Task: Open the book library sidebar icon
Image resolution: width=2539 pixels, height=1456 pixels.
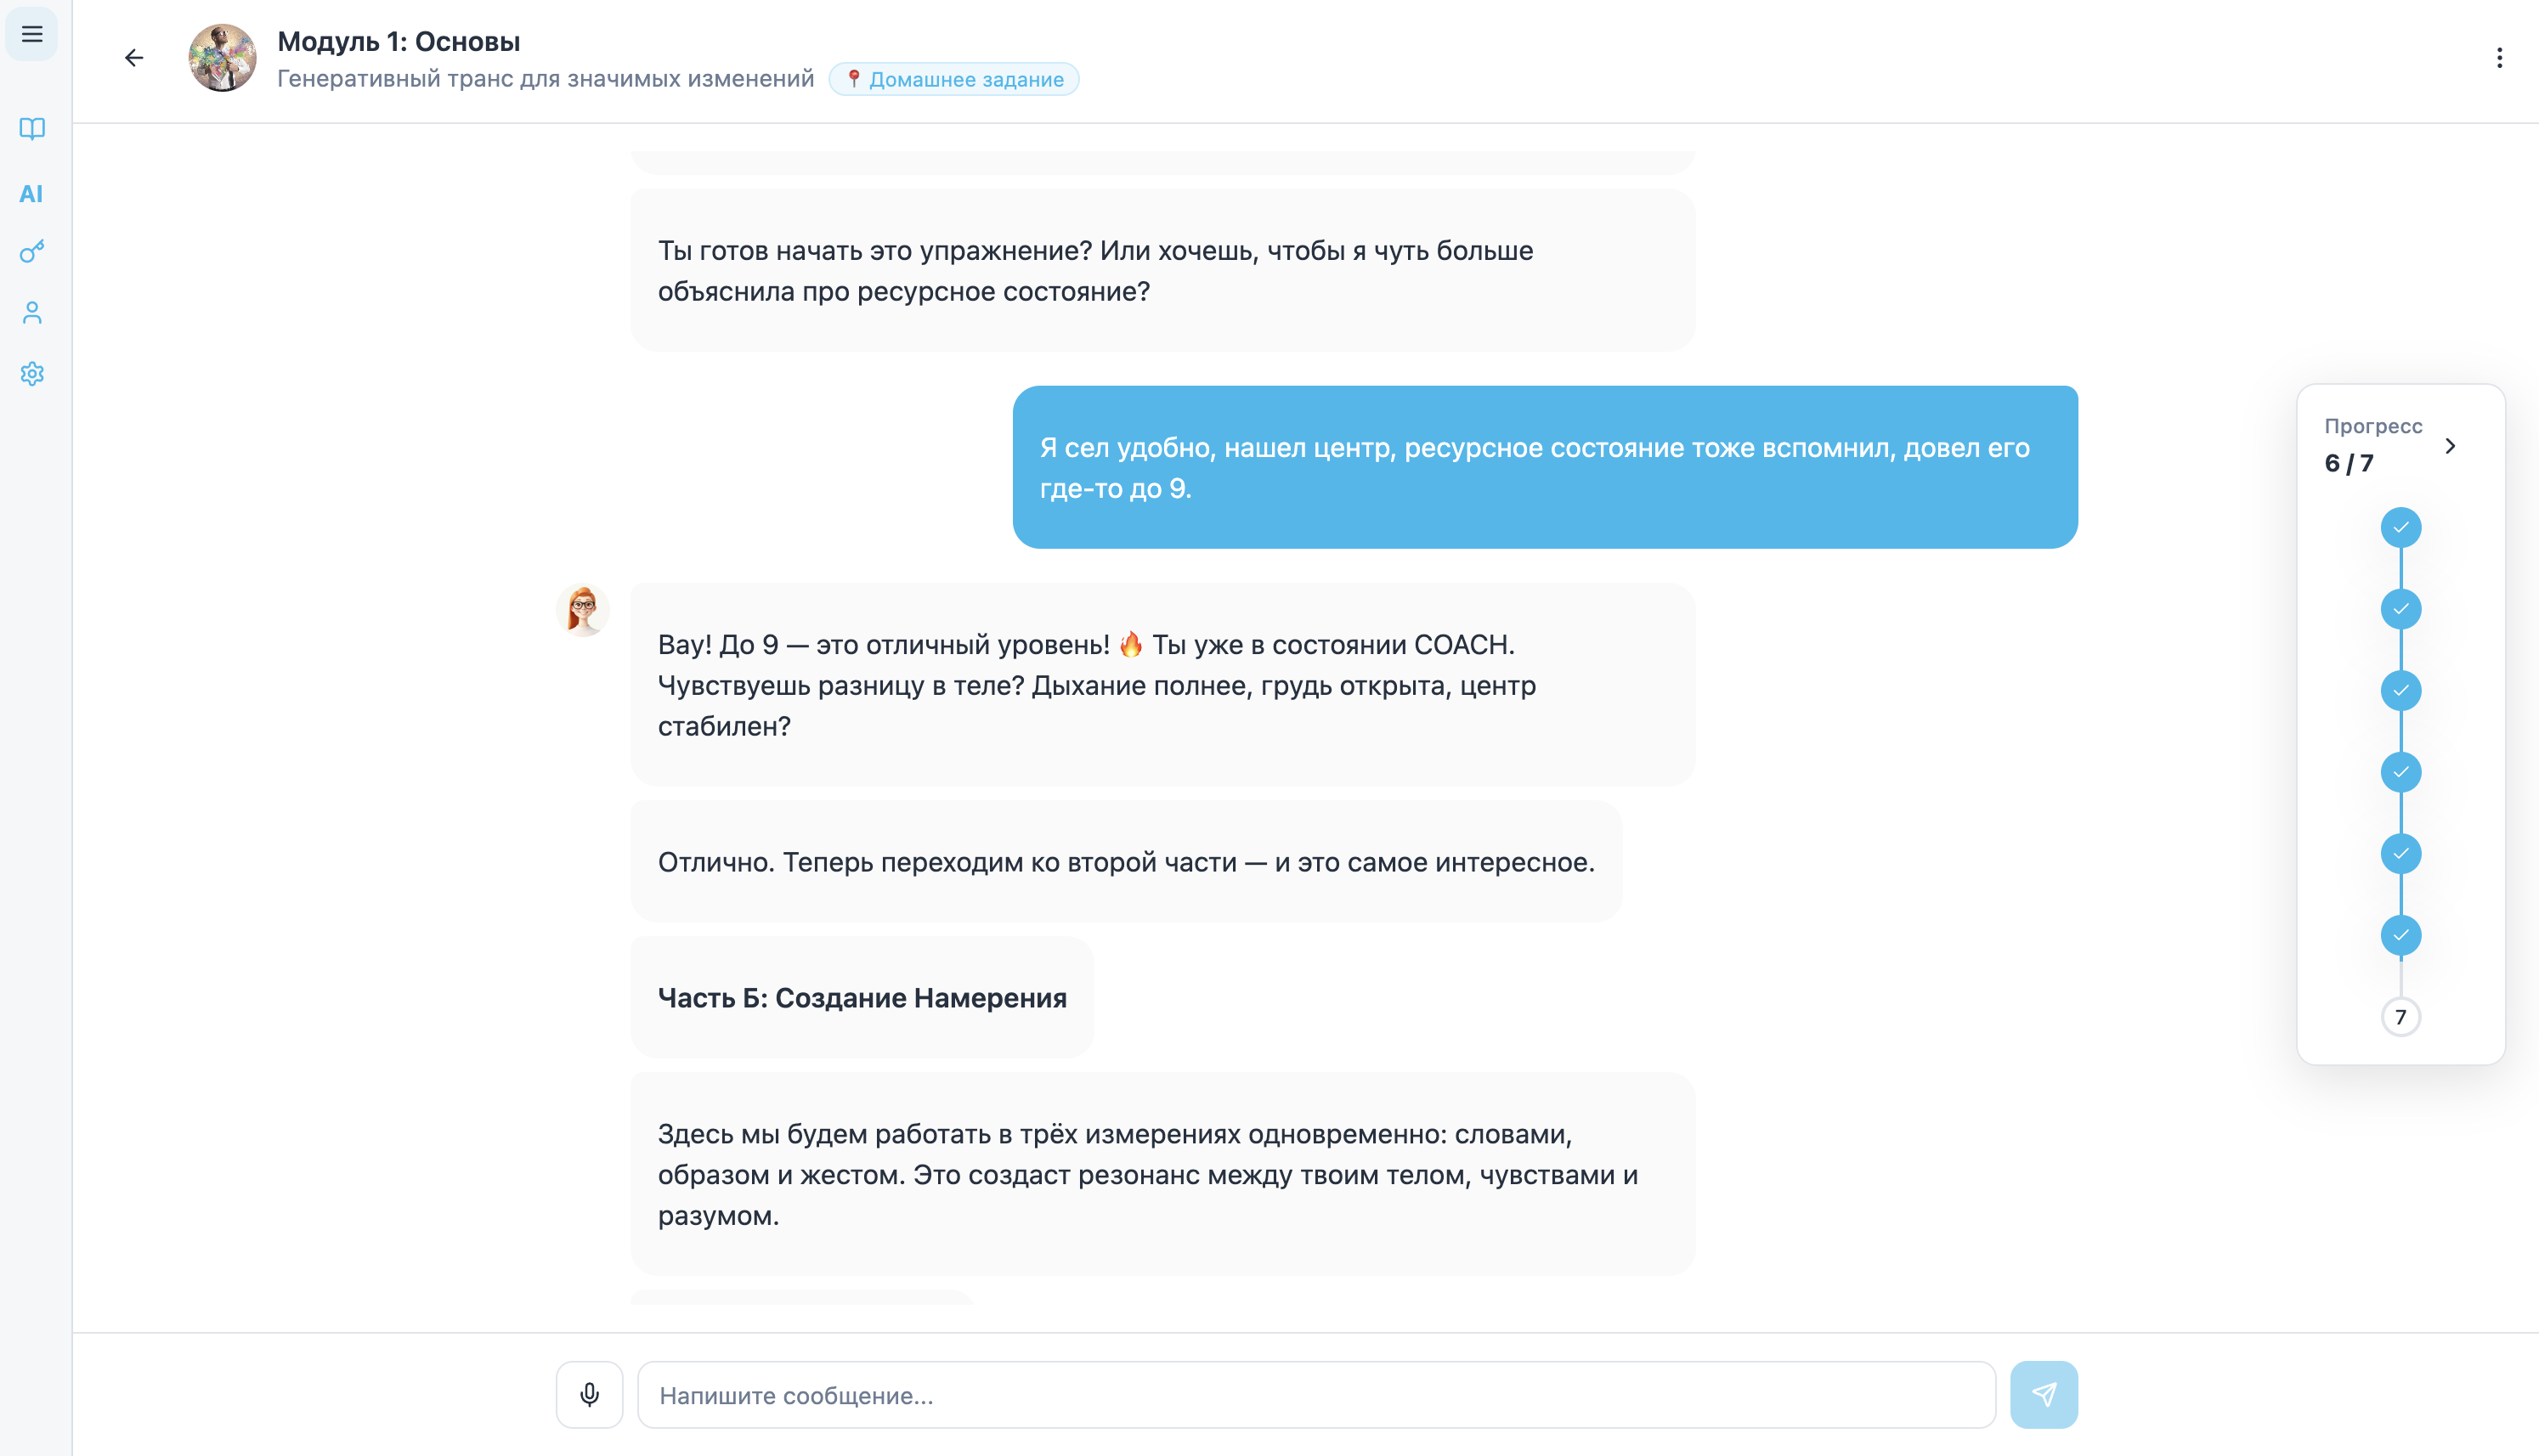Action: [32, 128]
